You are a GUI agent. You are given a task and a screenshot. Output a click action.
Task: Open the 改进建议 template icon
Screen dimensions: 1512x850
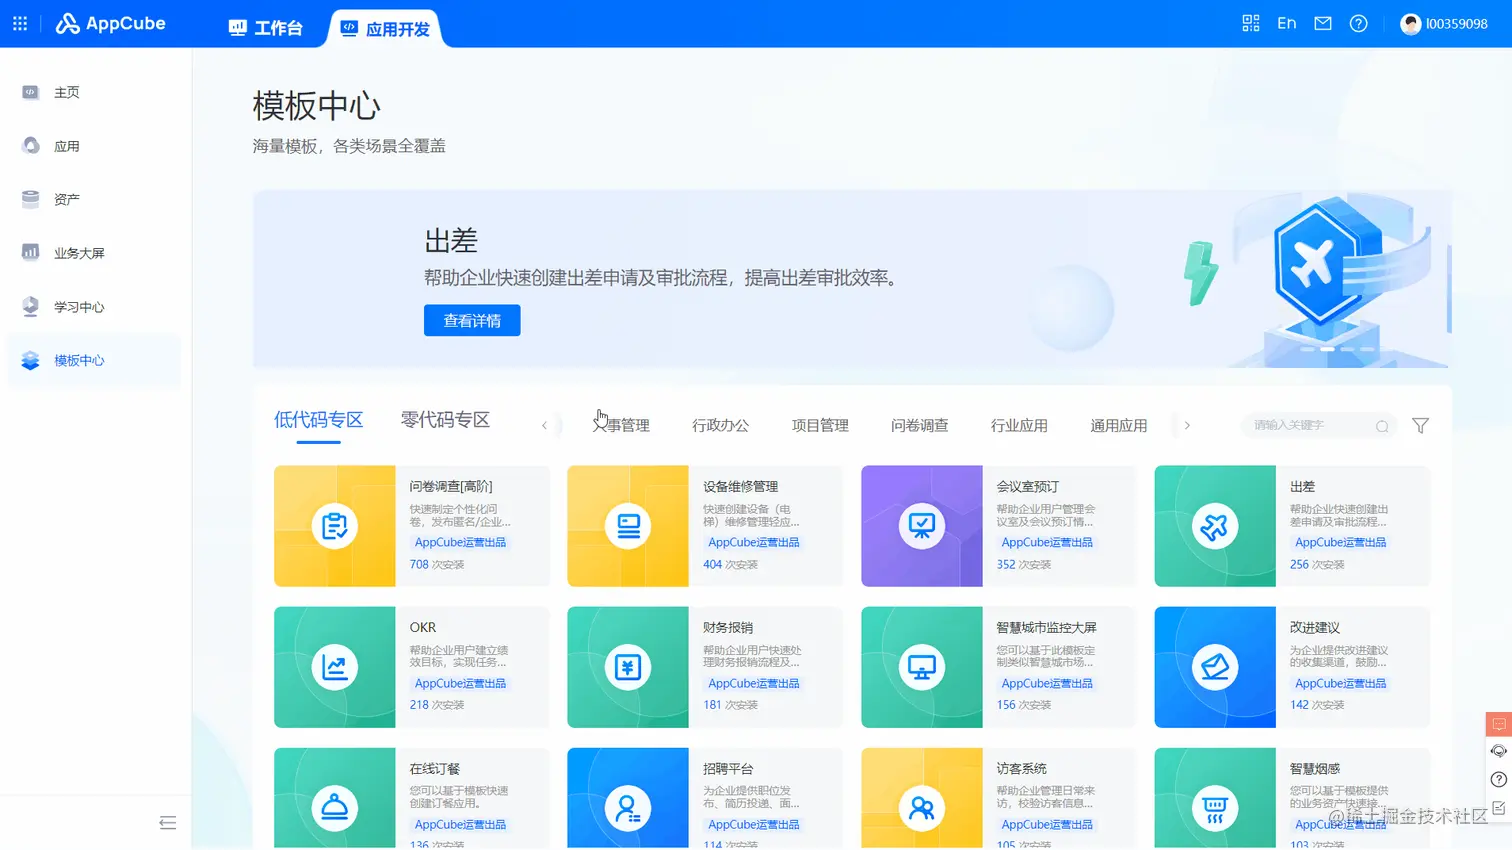pyautogui.click(x=1215, y=667)
